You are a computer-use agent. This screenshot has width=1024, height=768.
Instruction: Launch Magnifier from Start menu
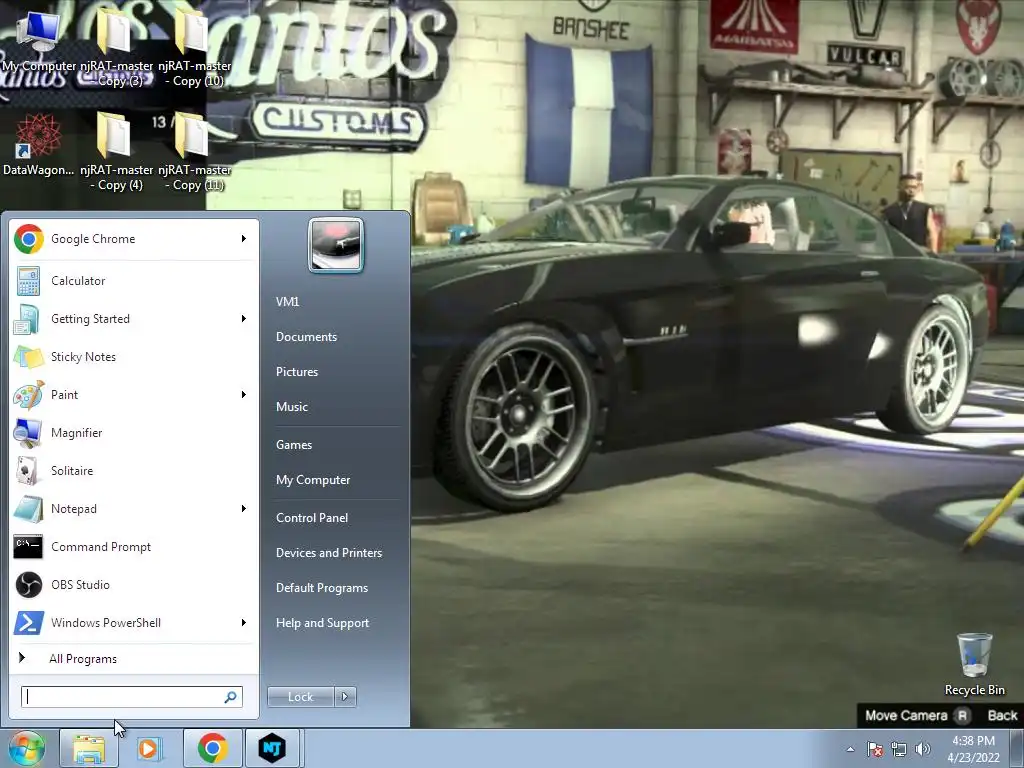132,432
